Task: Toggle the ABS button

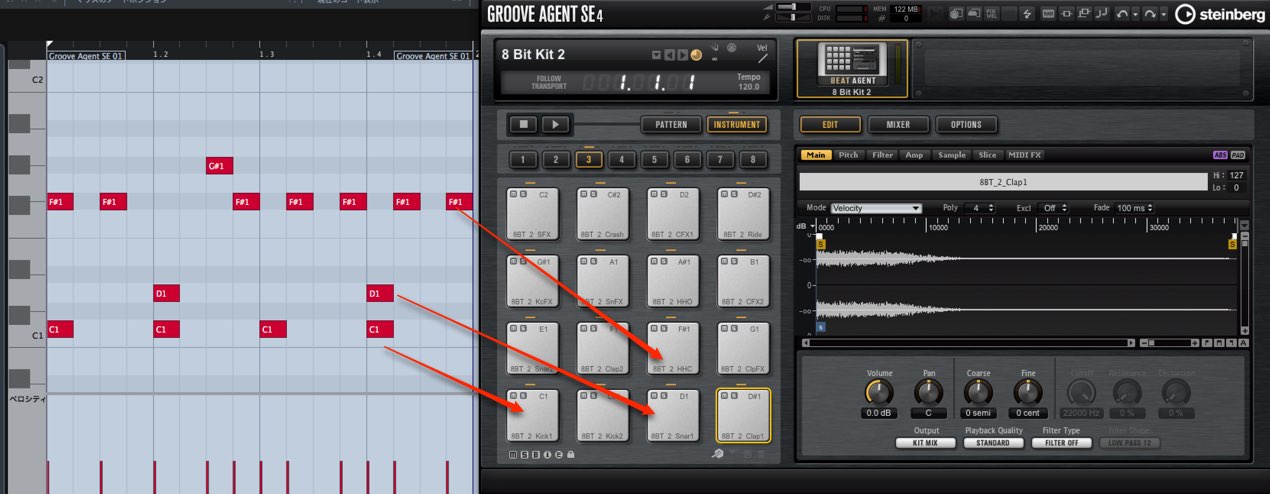Action: click(1219, 155)
